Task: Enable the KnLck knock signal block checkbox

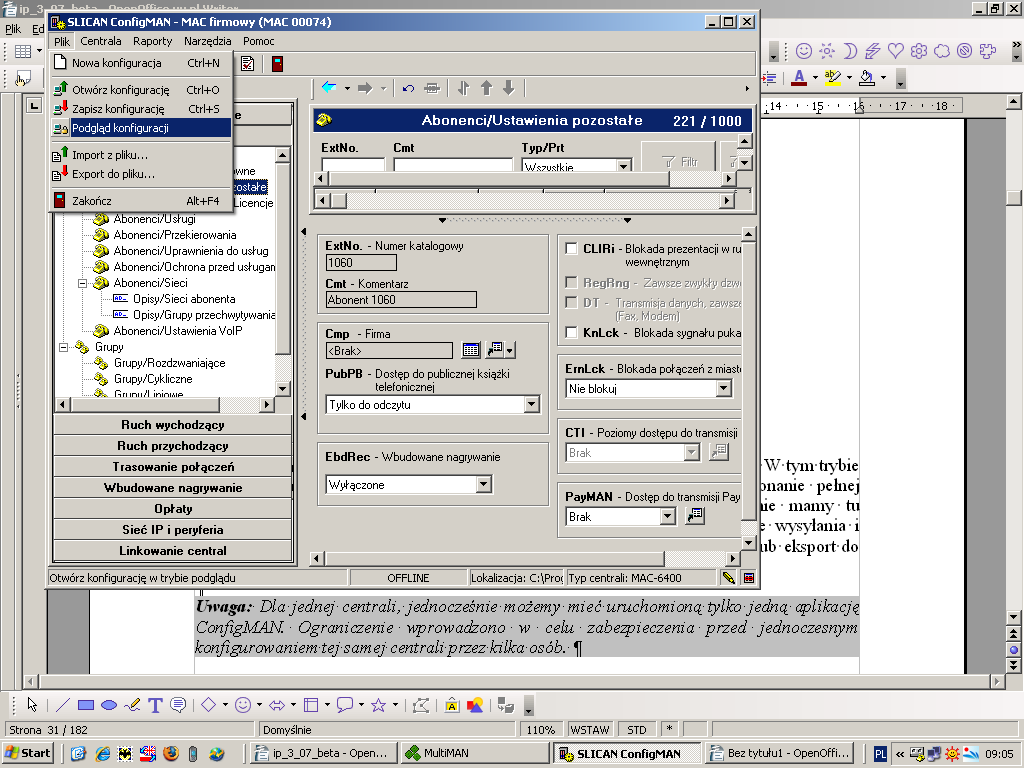Action: [571, 332]
